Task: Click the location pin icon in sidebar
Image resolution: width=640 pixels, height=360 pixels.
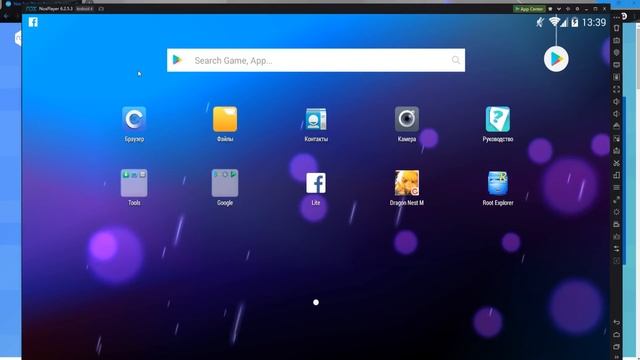Action: click(x=616, y=53)
